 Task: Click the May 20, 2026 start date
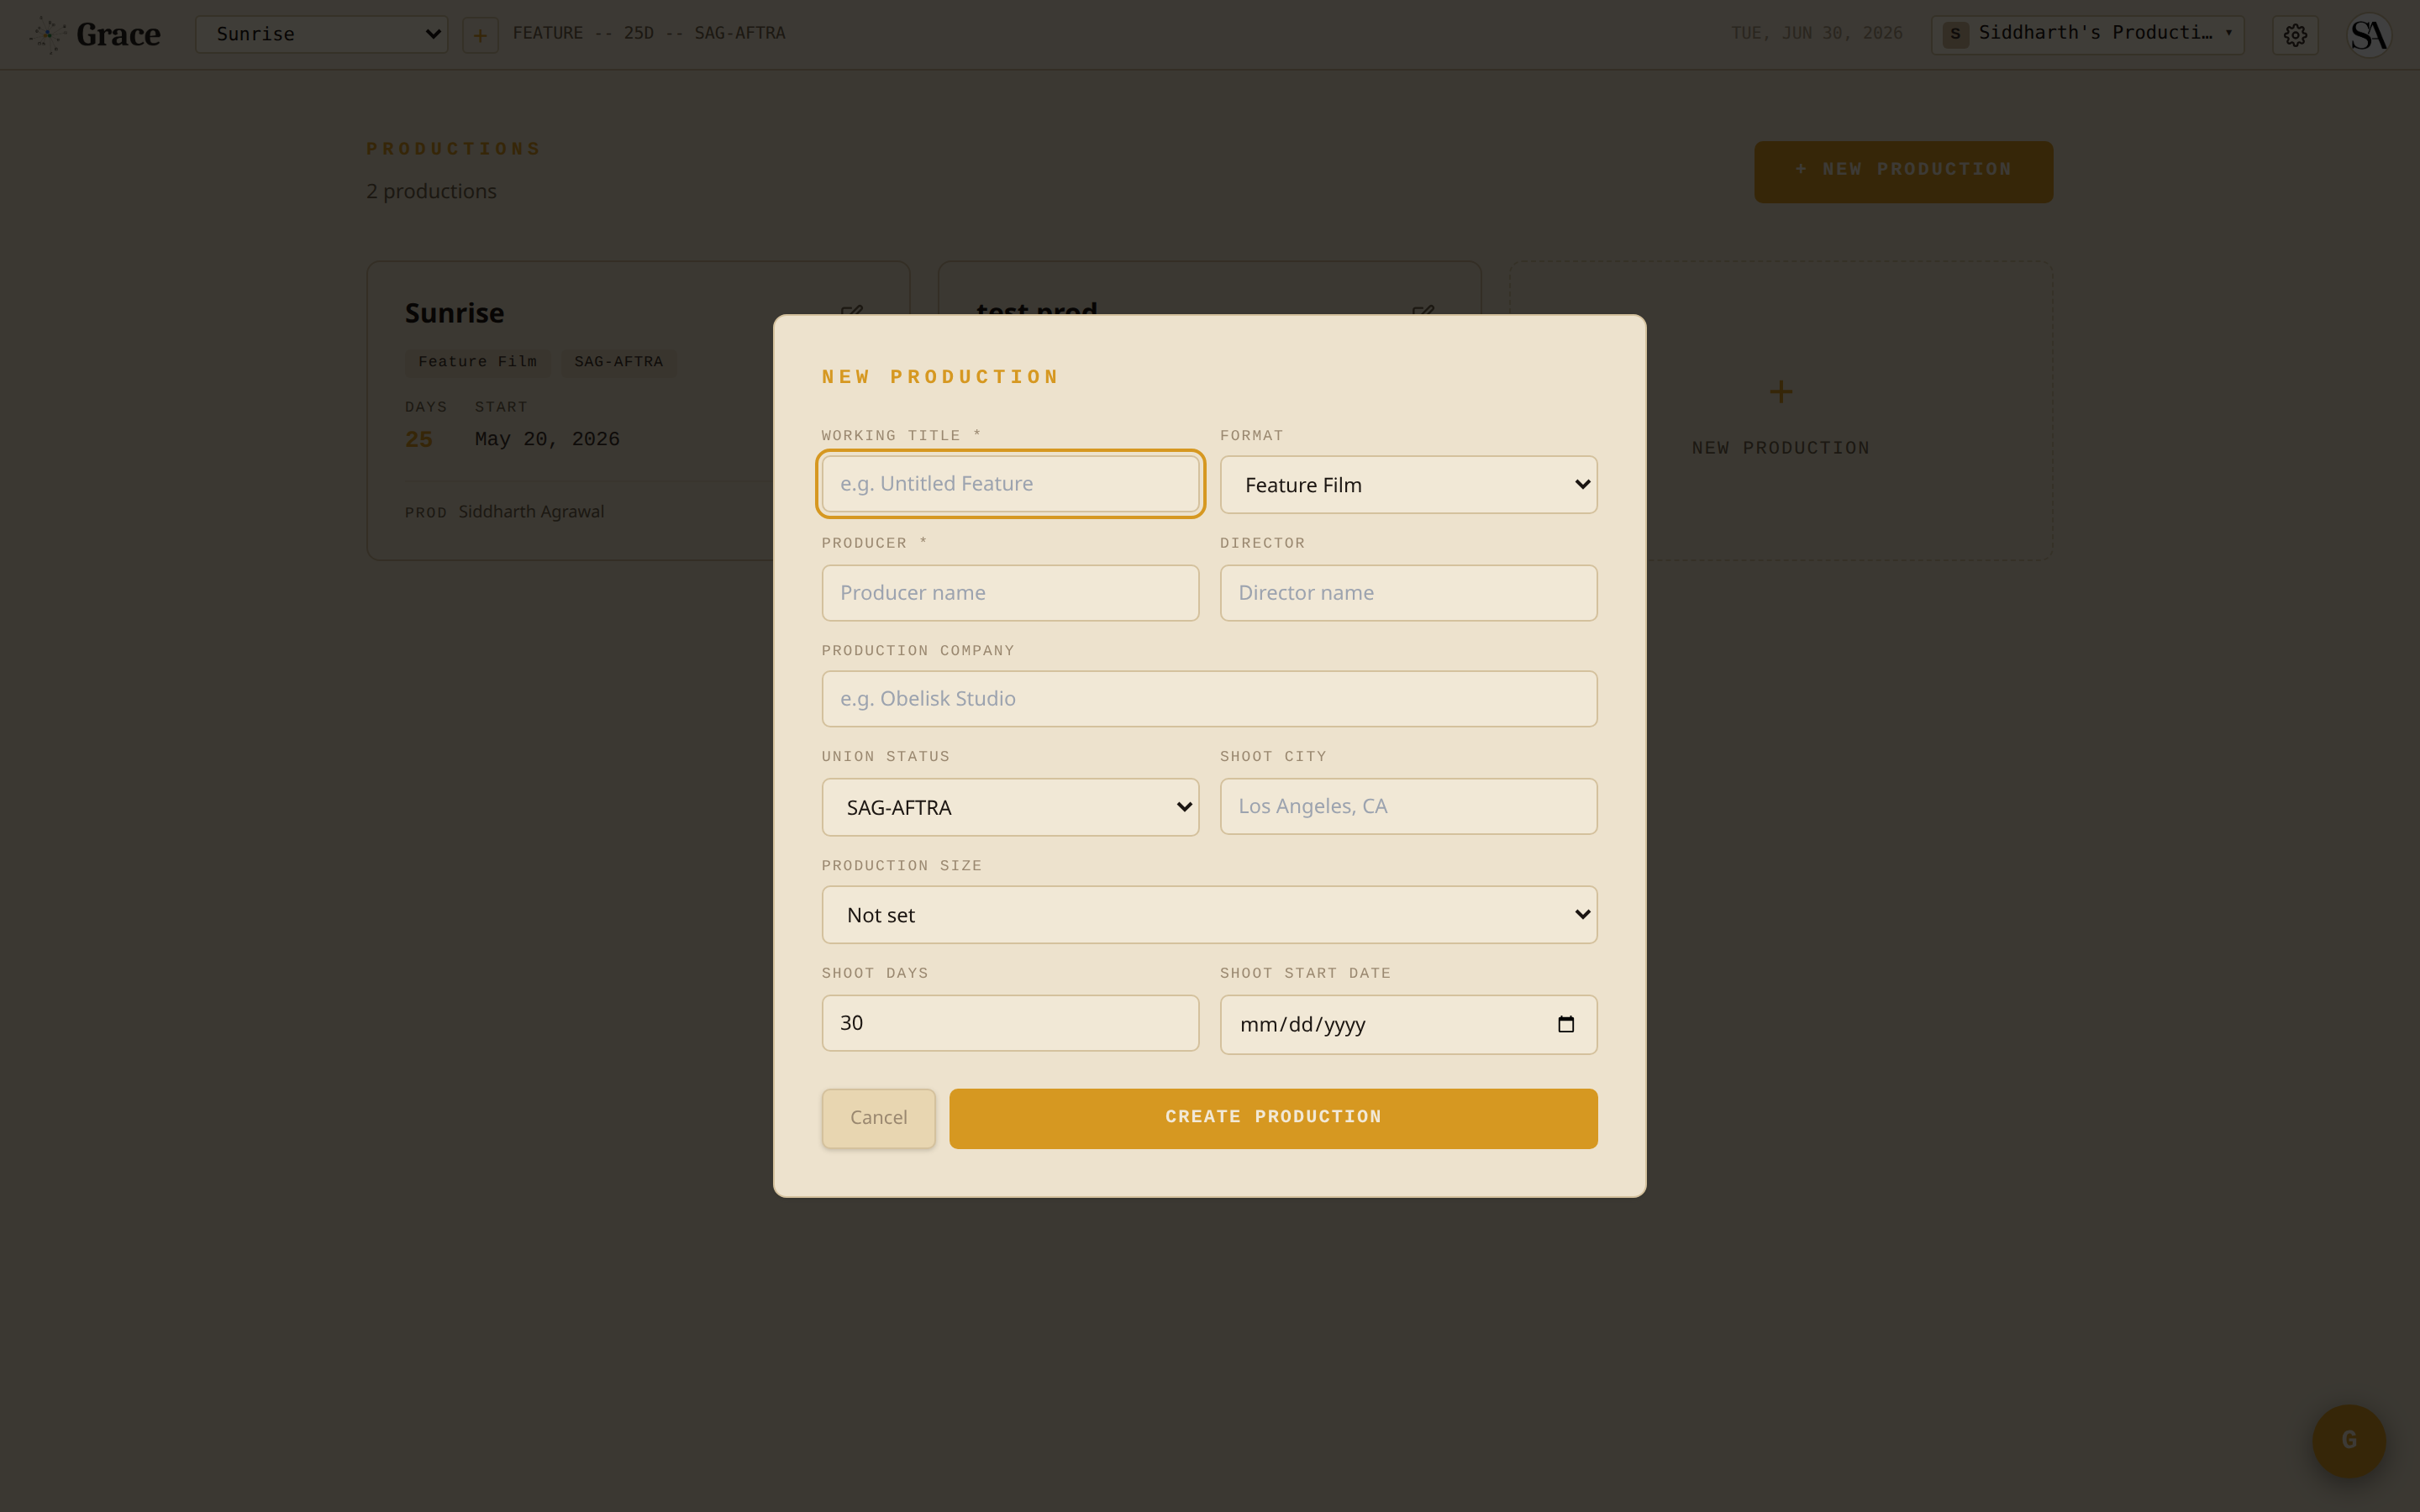click(x=547, y=439)
